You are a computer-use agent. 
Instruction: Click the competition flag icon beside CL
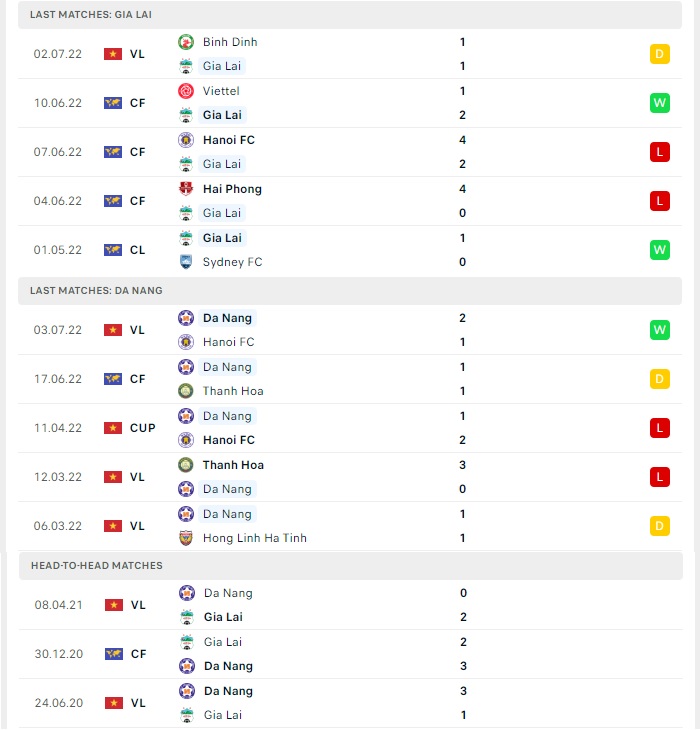pos(113,250)
